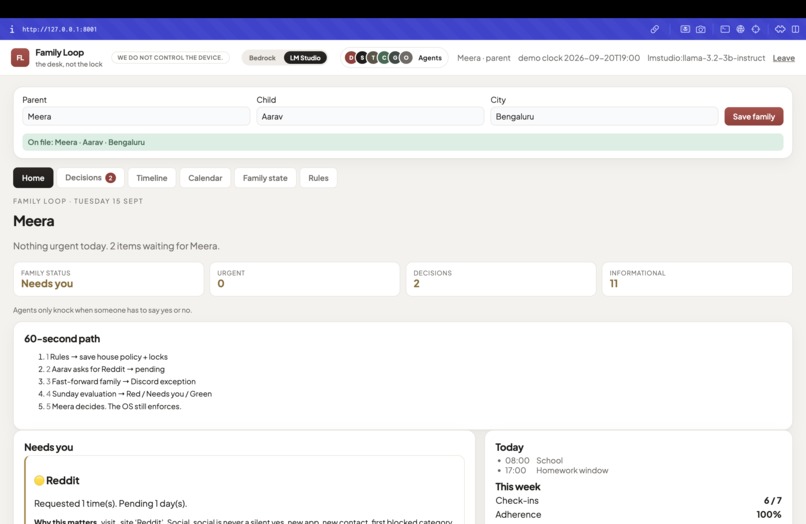Click the lmstudio:llama-3.2-3b-instruct model label
The width and height of the screenshot is (806, 524).
pos(706,58)
